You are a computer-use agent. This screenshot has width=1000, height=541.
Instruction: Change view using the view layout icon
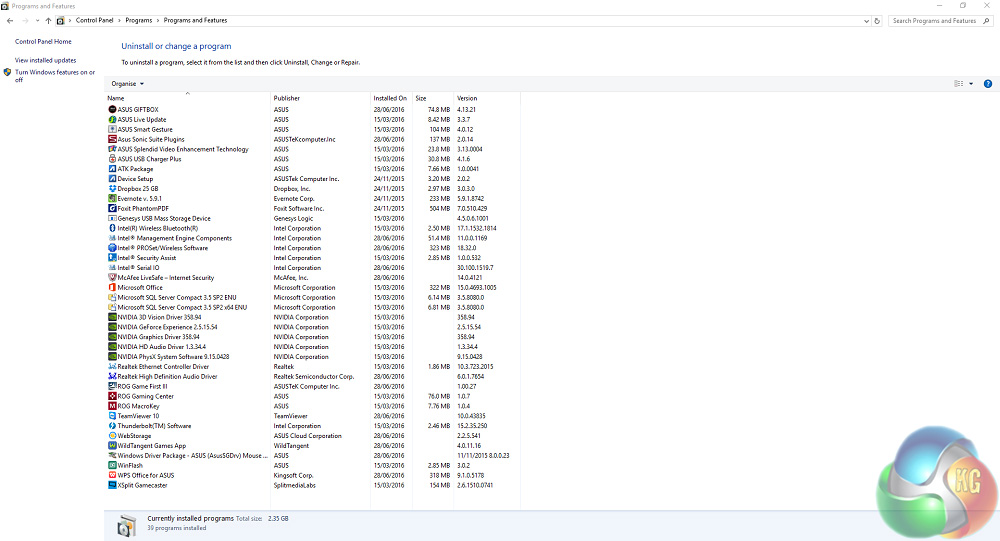pos(959,84)
